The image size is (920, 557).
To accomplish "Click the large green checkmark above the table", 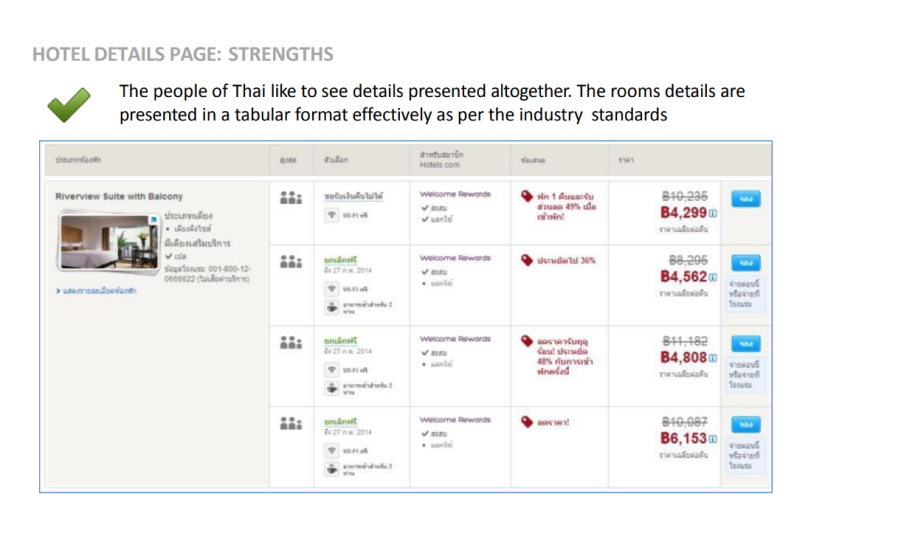I will [x=69, y=102].
